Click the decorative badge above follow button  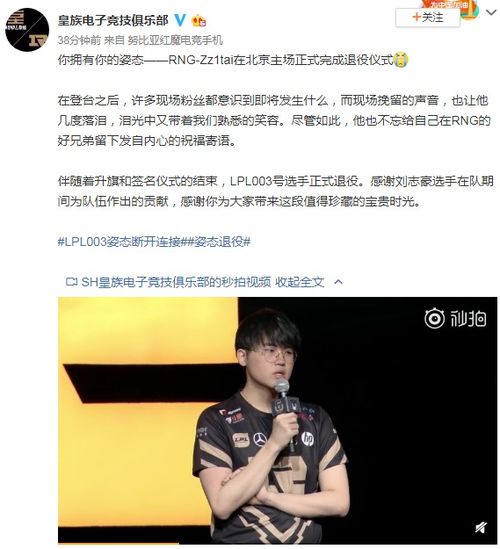pyautogui.click(x=451, y=7)
